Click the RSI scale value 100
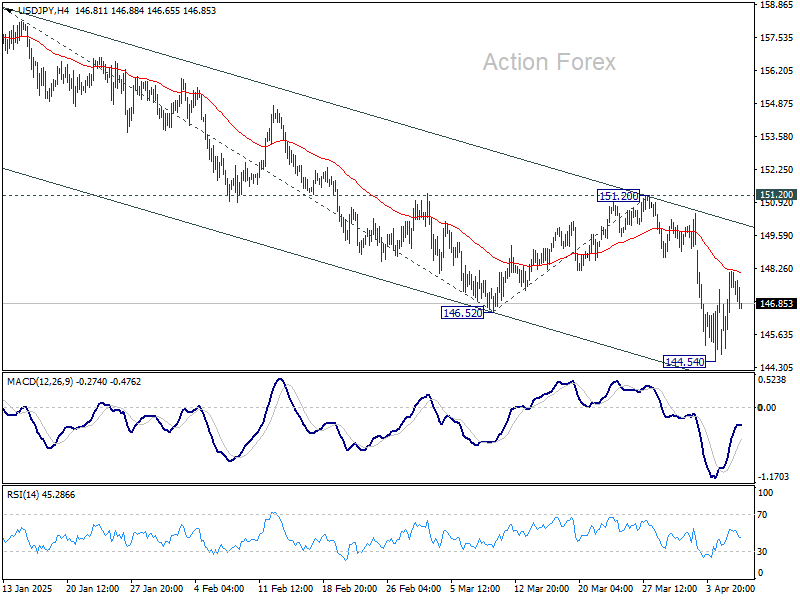 tap(765, 493)
